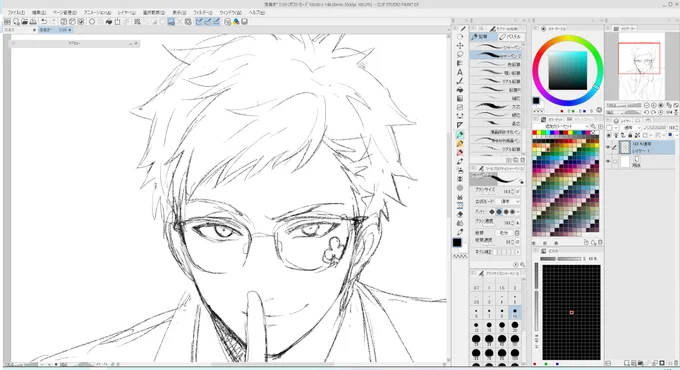The image size is (680, 370).
Task: Expand the 手ブレ補正 stabilization arrow
Action: (518, 252)
